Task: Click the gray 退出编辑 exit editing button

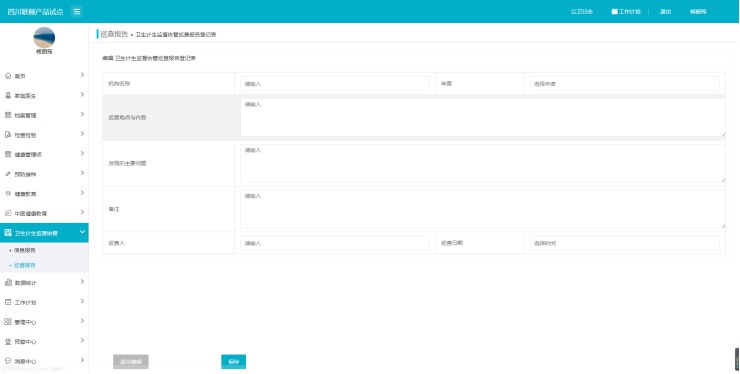Action: (x=131, y=362)
